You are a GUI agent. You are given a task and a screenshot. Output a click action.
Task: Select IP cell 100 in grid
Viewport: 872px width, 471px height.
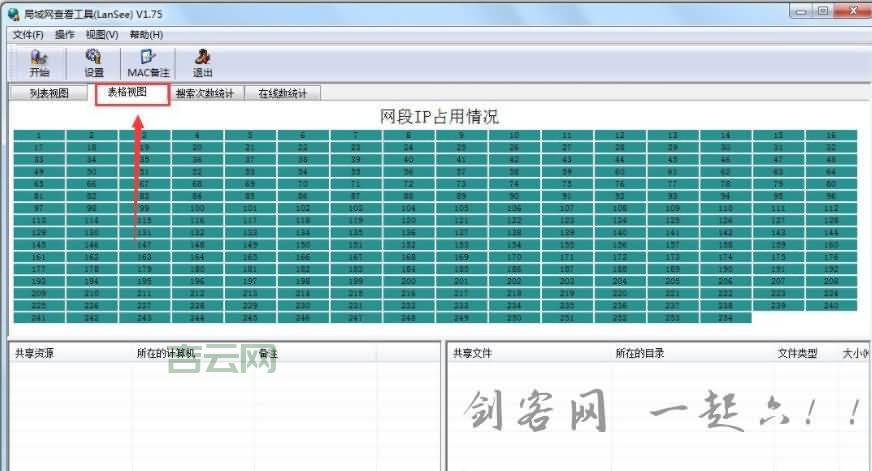pyautogui.click(x=197, y=208)
